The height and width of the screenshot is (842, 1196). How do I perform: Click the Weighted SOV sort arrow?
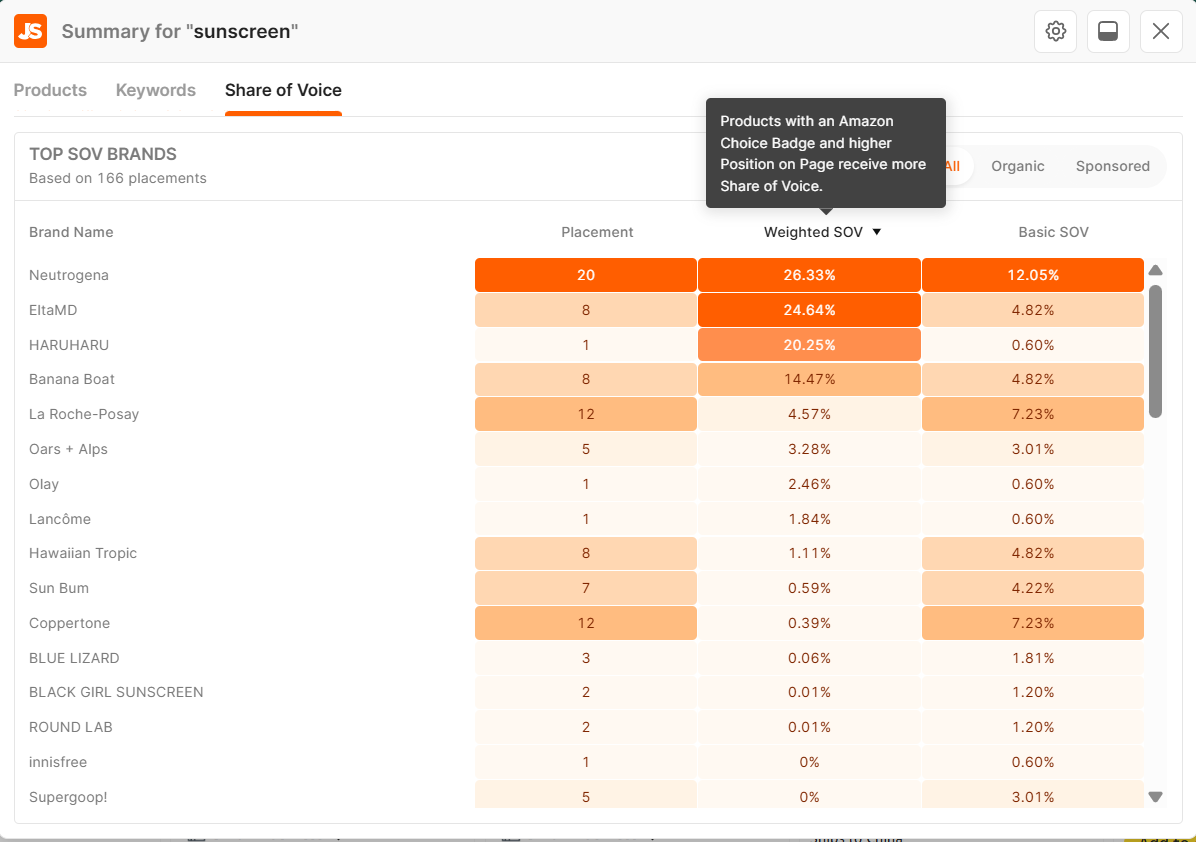(877, 232)
